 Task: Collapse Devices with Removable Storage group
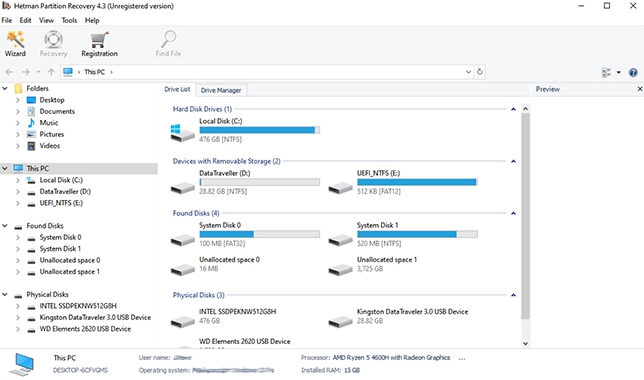click(513, 161)
